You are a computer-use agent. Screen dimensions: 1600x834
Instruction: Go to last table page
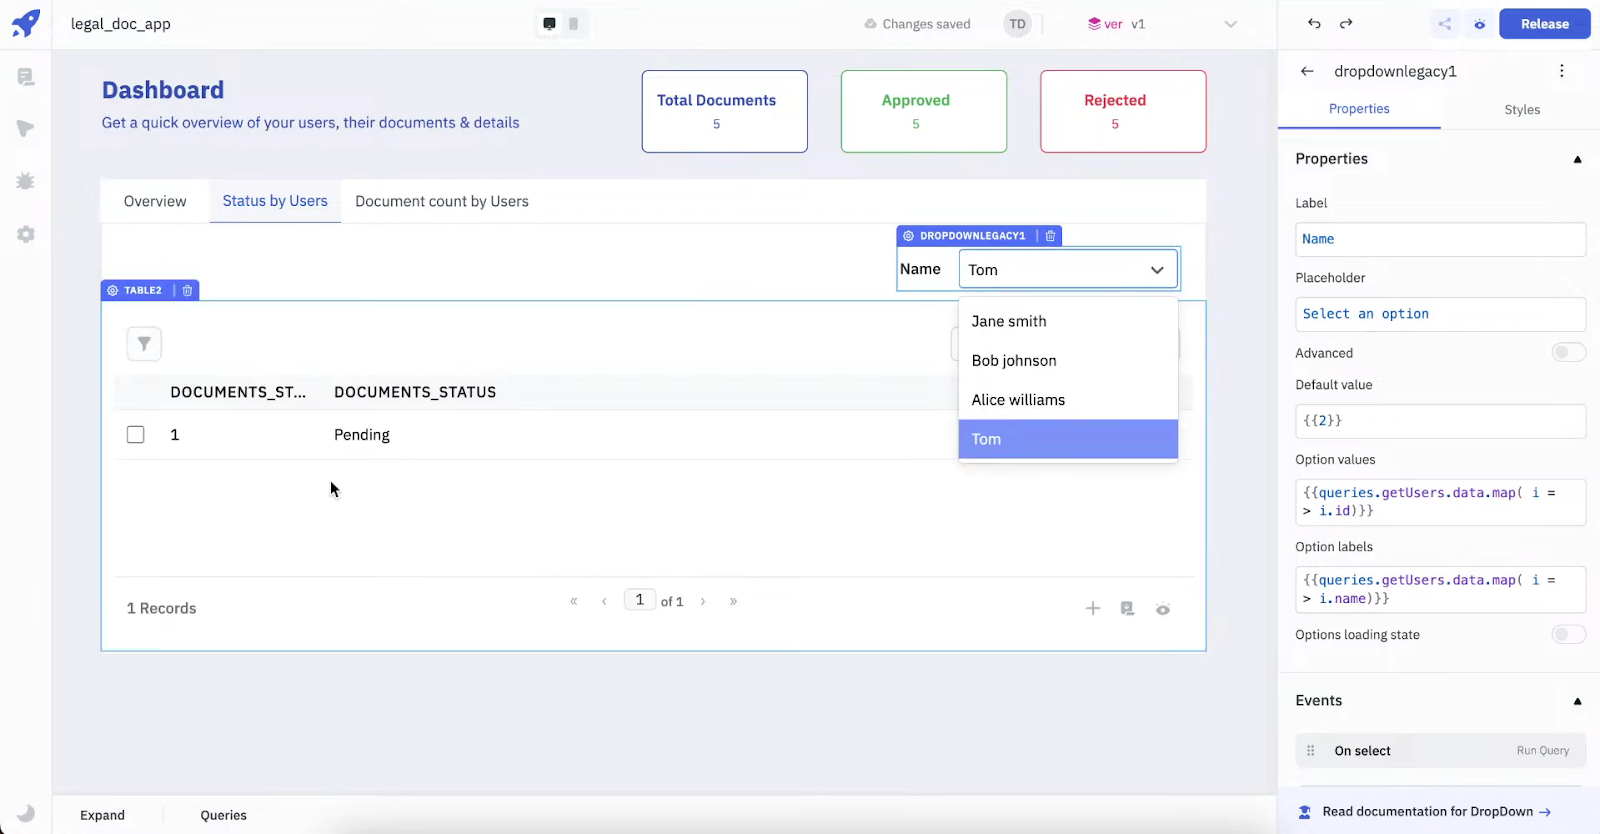(733, 601)
